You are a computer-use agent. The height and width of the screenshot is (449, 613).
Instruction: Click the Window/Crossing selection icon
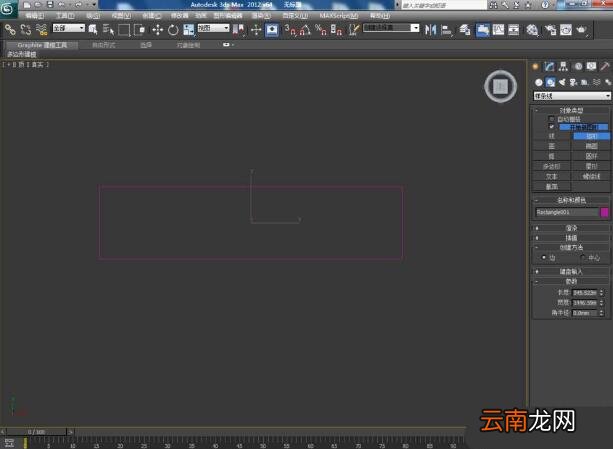(x=140, y=30)
